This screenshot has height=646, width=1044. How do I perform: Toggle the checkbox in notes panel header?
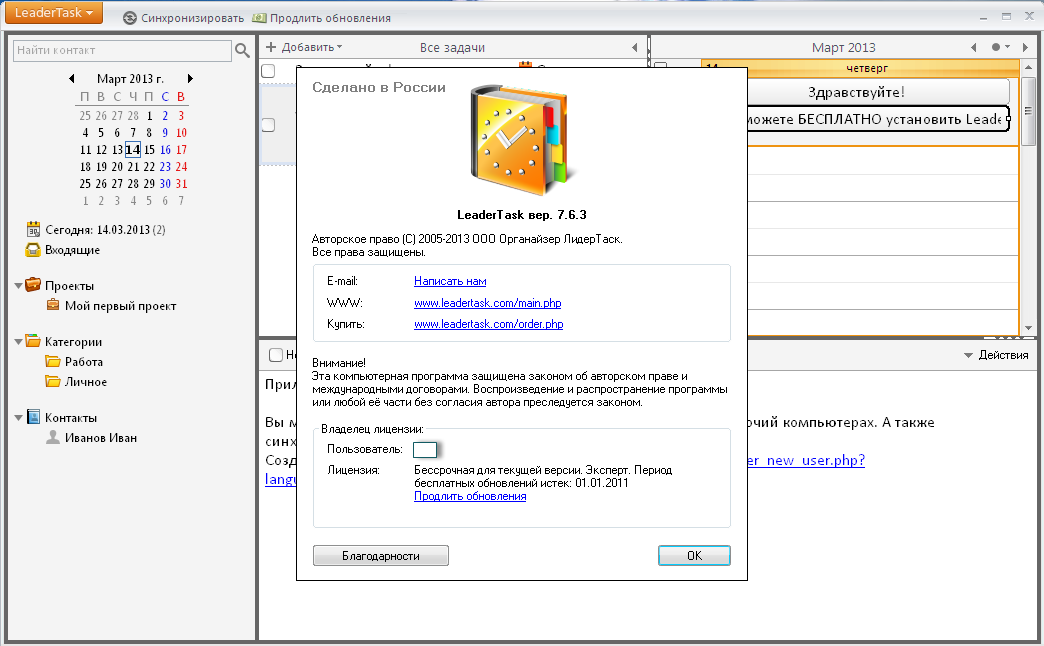pyautogui.click(x=275, y=355)
